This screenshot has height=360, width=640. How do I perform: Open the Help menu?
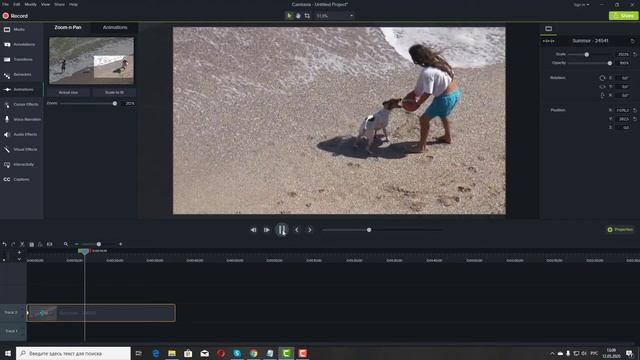click(x=73, y=4)
